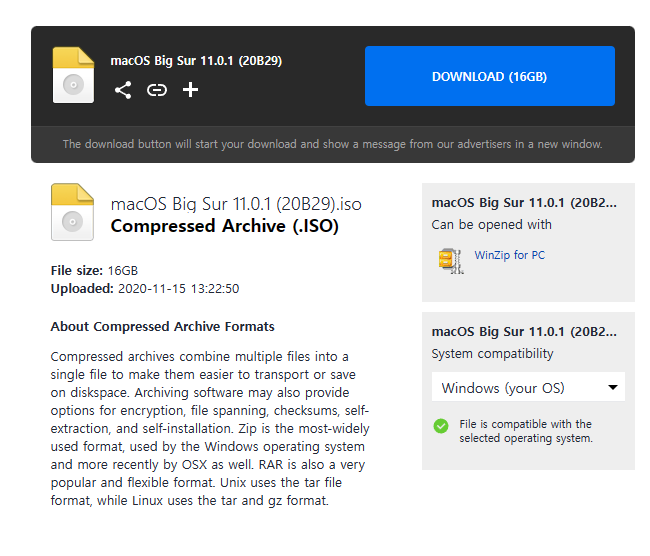Click the ISO file icon in the dark header
Image resolution: width=650 pixels, height=556 pixels.
pyautogui.click(x=73, y=75)
